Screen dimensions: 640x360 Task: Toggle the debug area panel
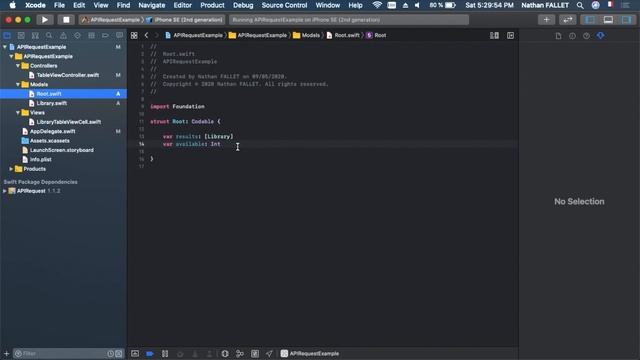(x=608, y=20)
